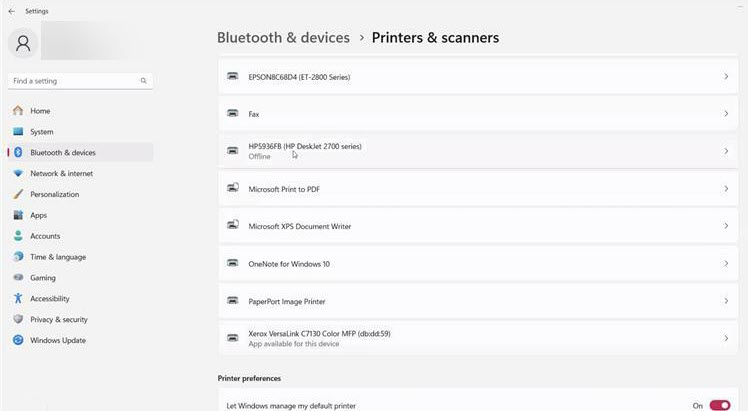The image size is (748, 411).
Task: Click the Bluetooth & devices sidebar icon
Action: point(18,153)
